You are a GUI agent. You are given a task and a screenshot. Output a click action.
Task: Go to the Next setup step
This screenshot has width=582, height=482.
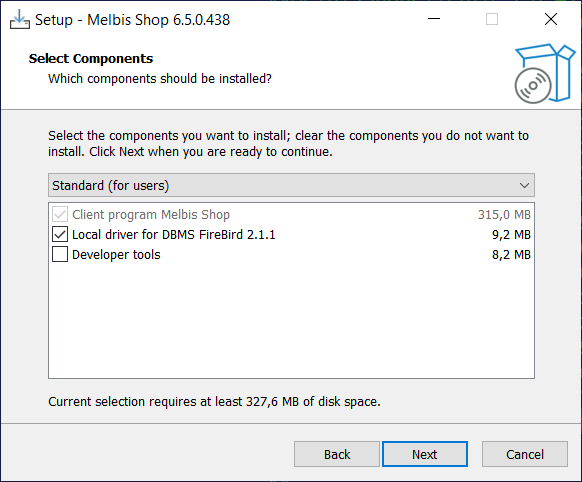click(425, 454)
